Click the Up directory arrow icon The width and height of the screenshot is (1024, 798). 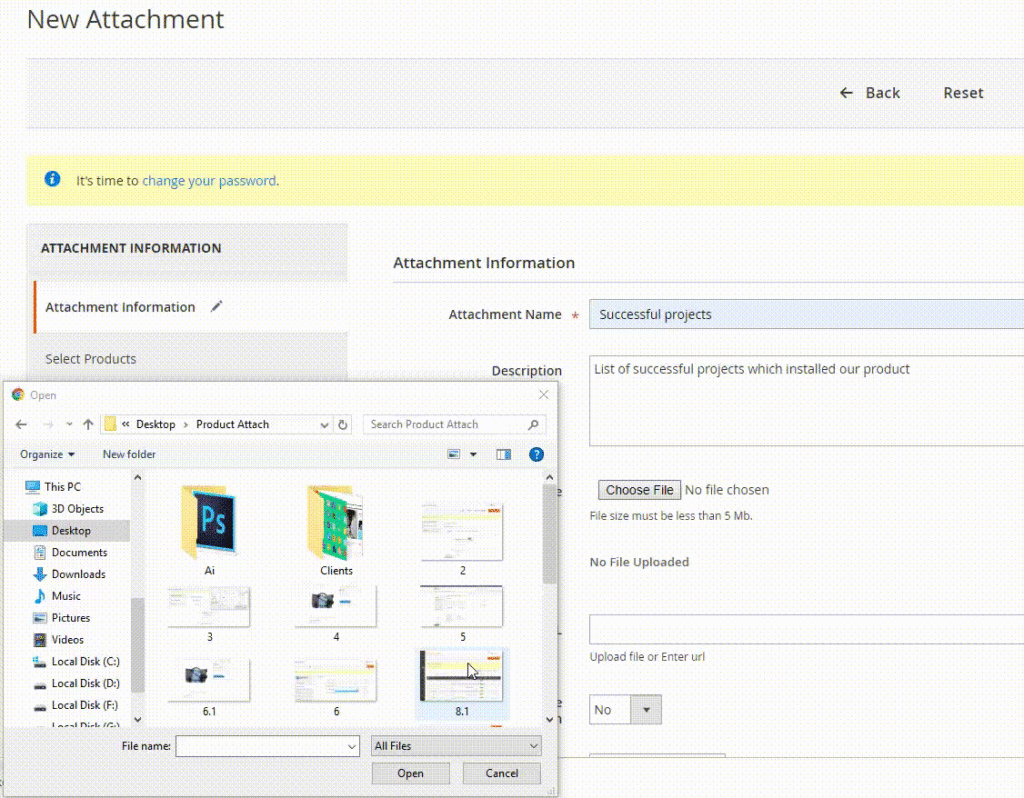pyautogui.click(x=88, y=424)
